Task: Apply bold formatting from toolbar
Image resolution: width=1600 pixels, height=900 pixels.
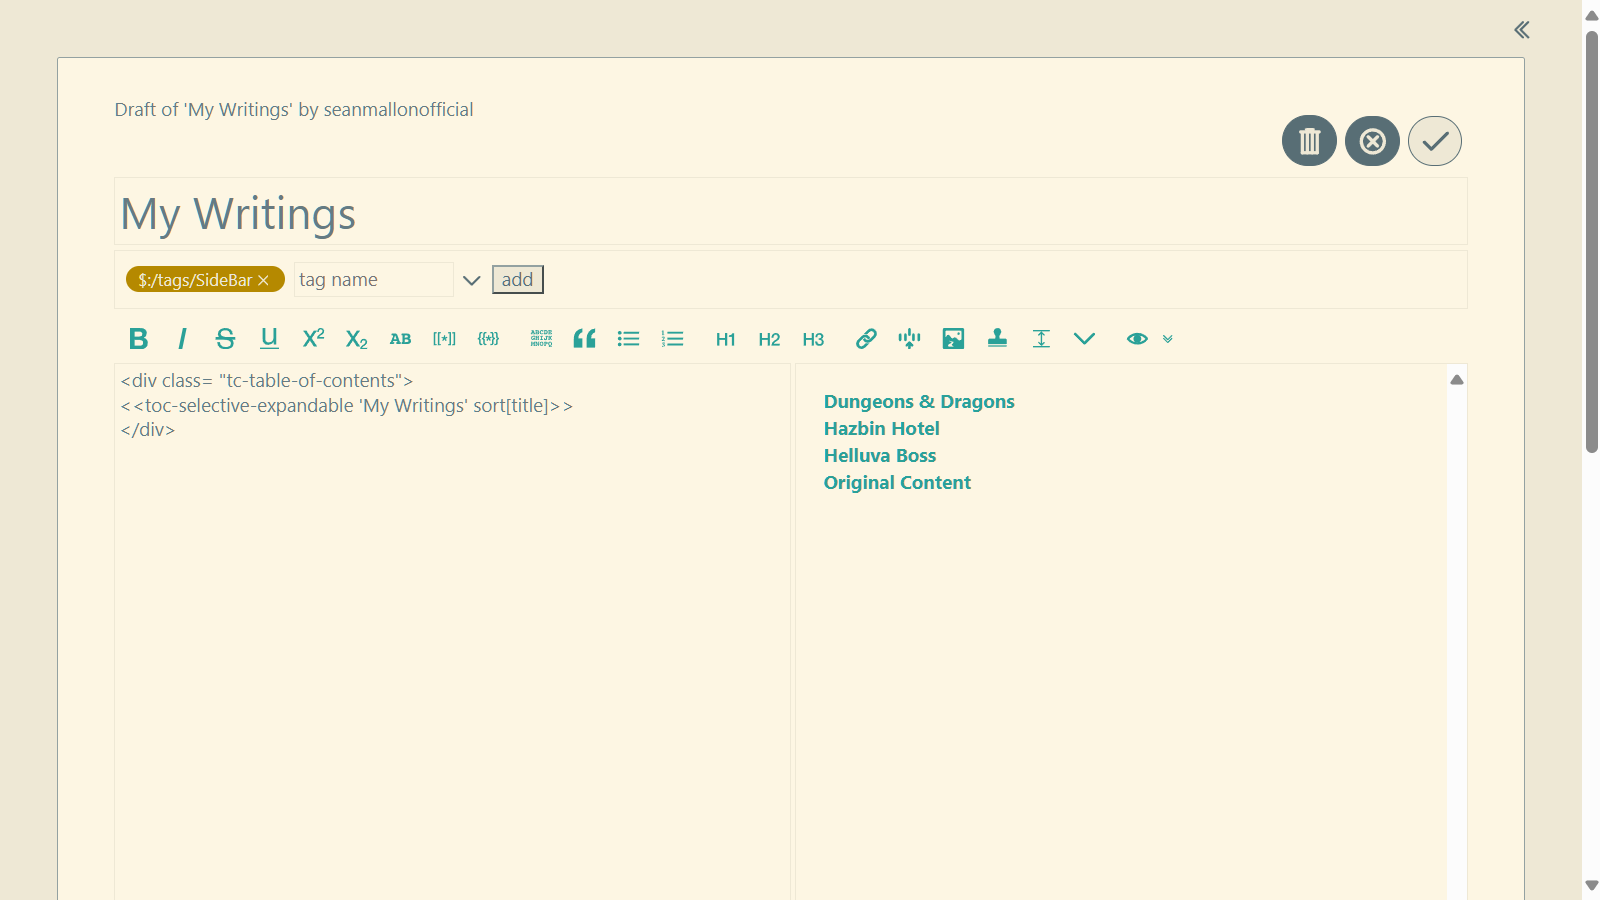Action: coord(139,339)
